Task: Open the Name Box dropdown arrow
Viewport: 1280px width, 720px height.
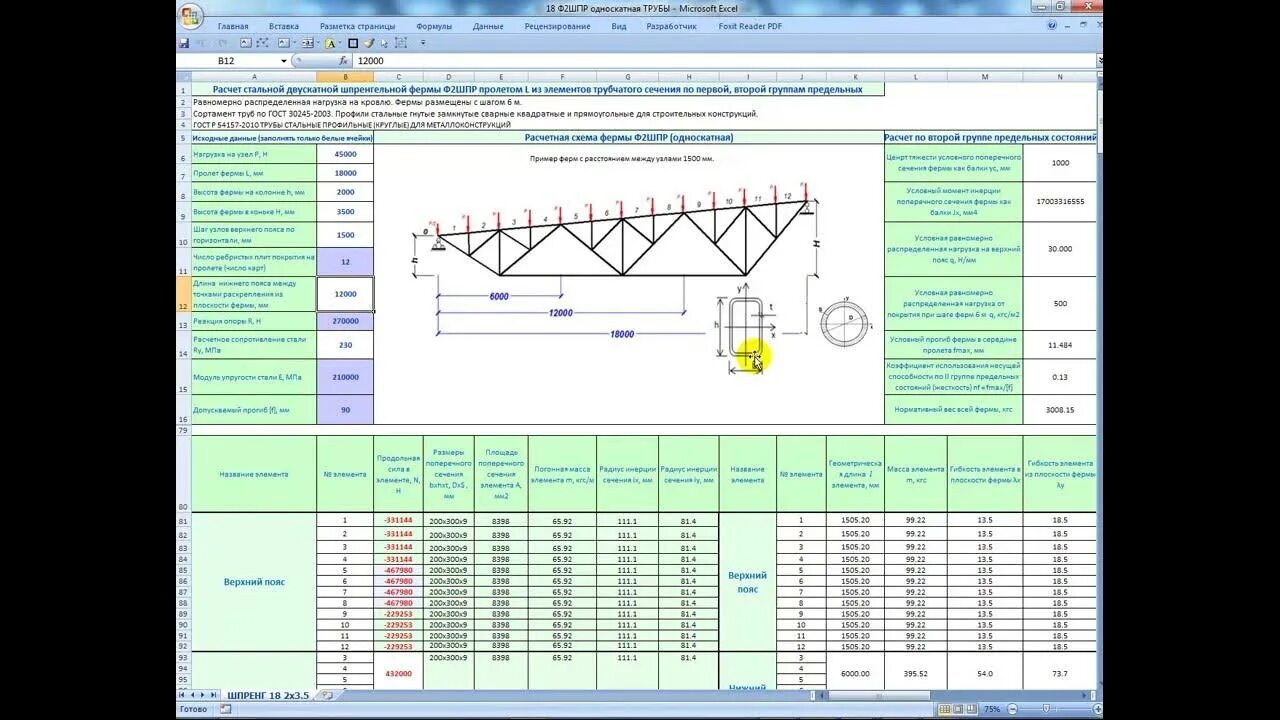Action: pyautogui.click(x=284, y=61)
